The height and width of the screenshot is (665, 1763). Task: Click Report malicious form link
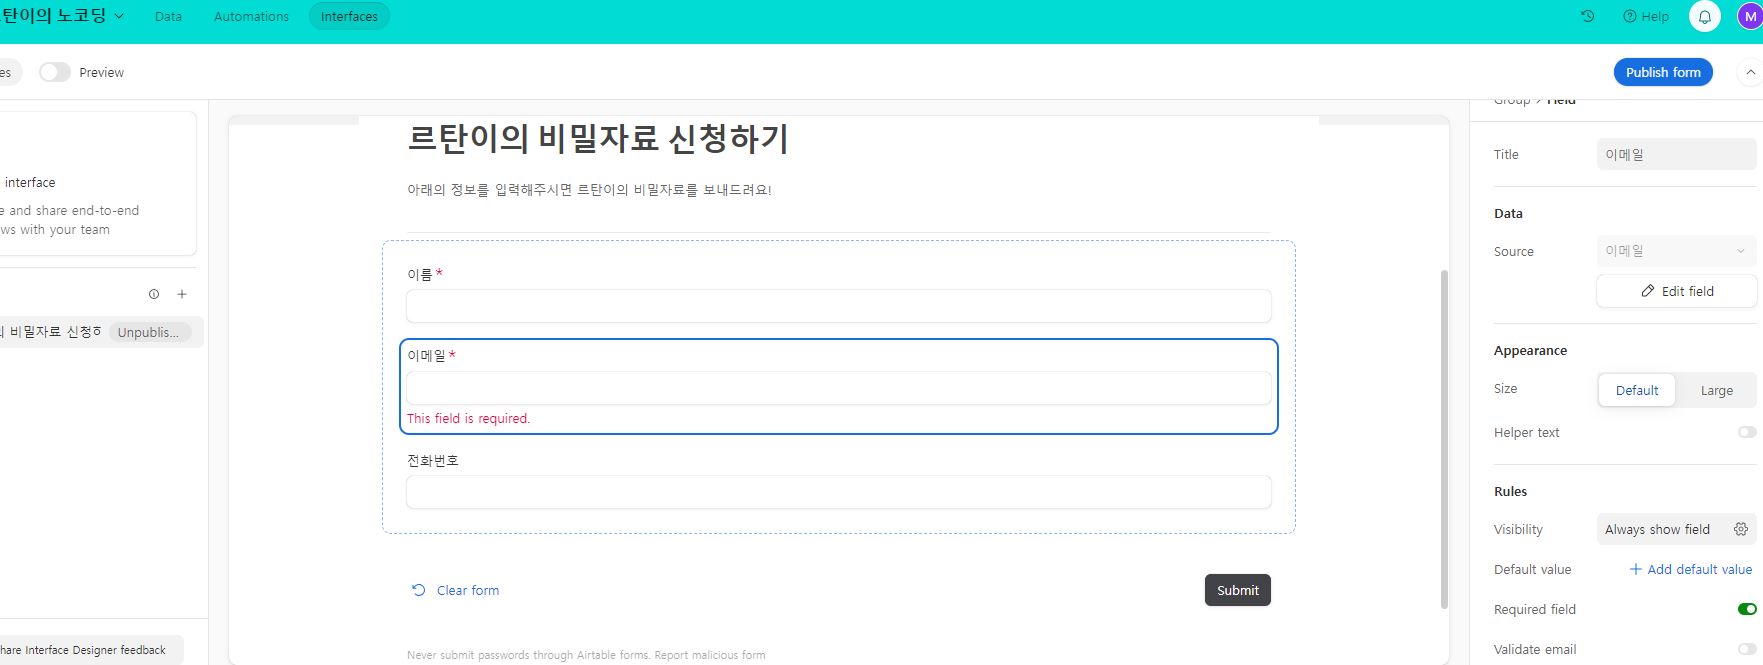pos(710,655)
